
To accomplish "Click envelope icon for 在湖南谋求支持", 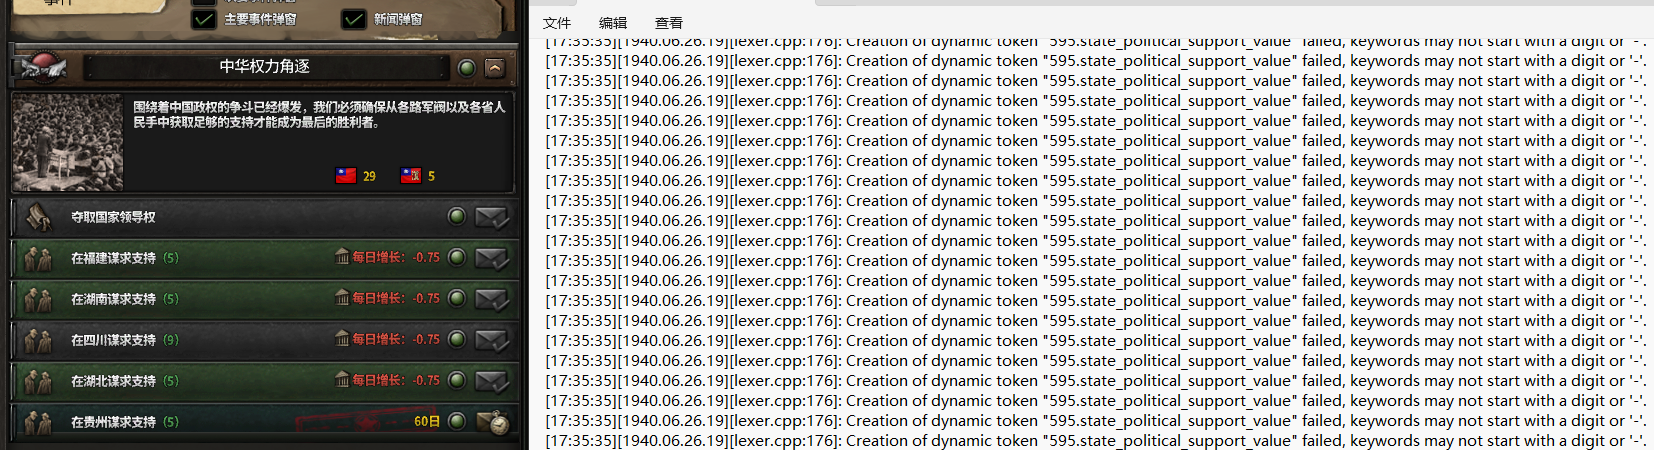I will coord(492,299).
